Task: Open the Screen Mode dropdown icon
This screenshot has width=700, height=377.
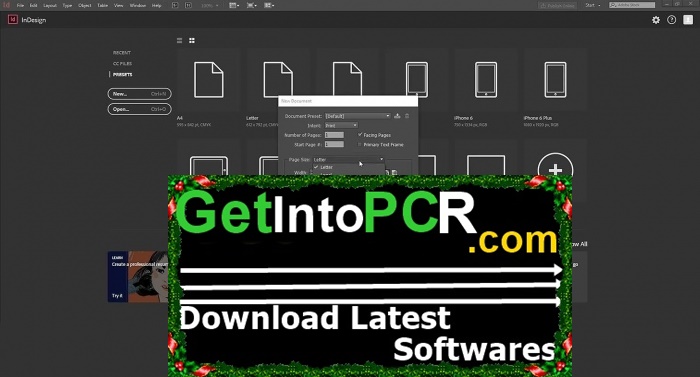Action: (x=251, y=5)
